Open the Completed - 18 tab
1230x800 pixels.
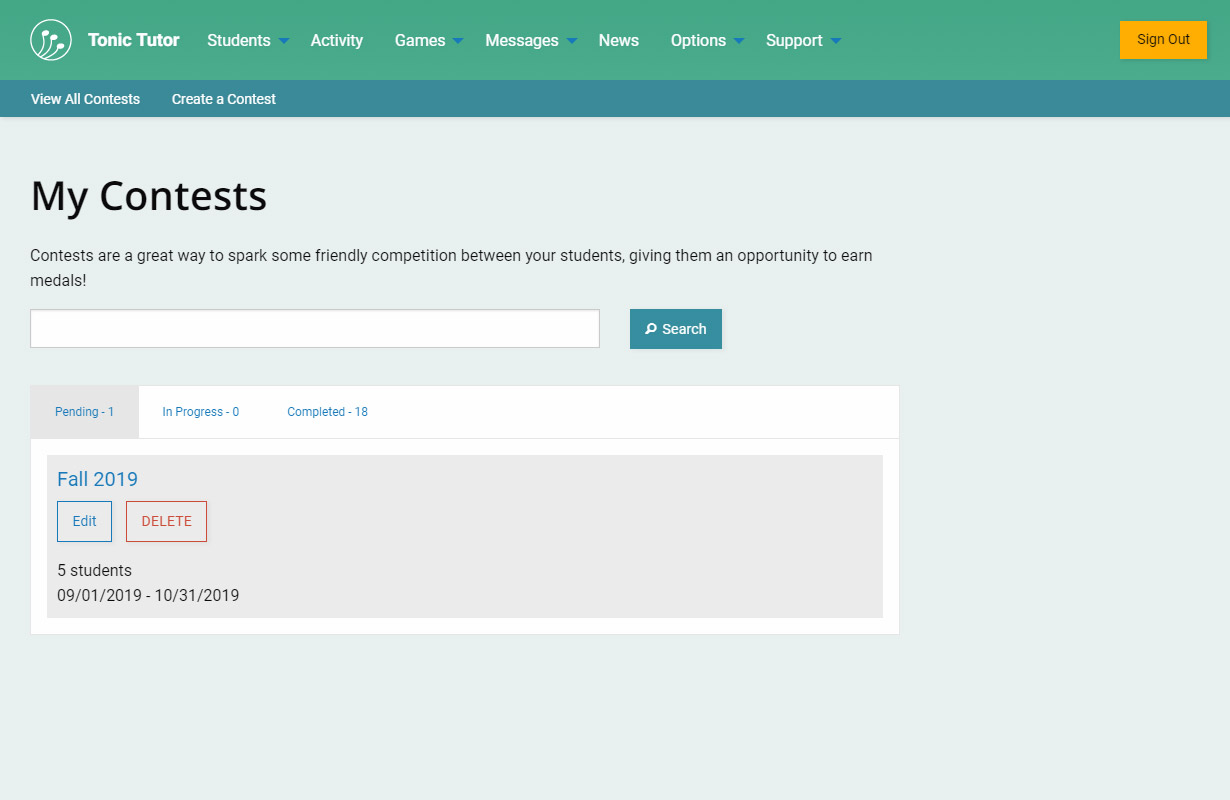(327, 412)
